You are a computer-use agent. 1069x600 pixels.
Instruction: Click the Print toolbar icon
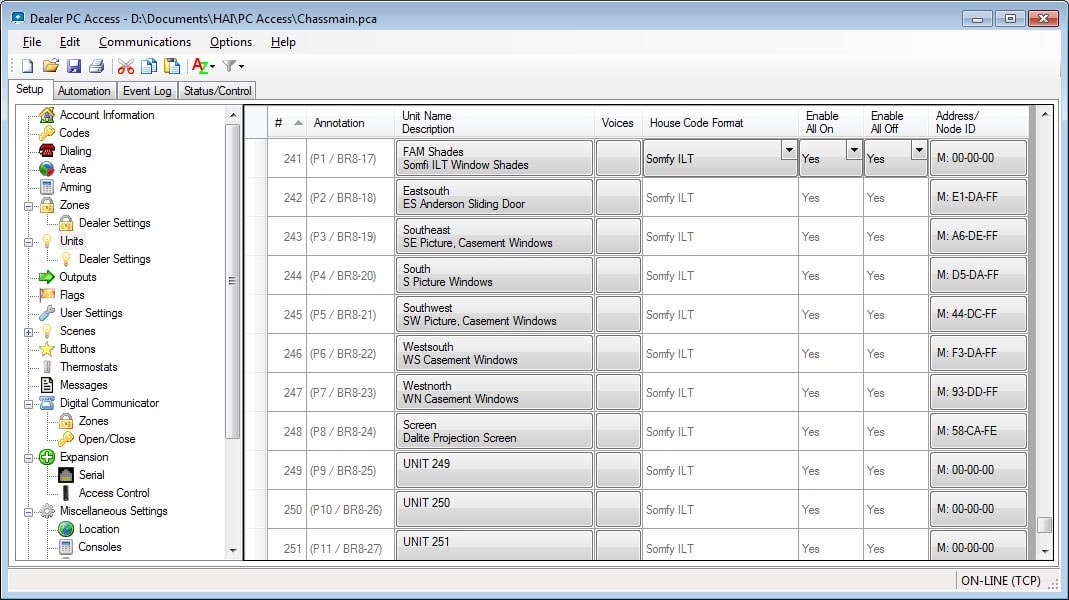(x=96, y=66)
